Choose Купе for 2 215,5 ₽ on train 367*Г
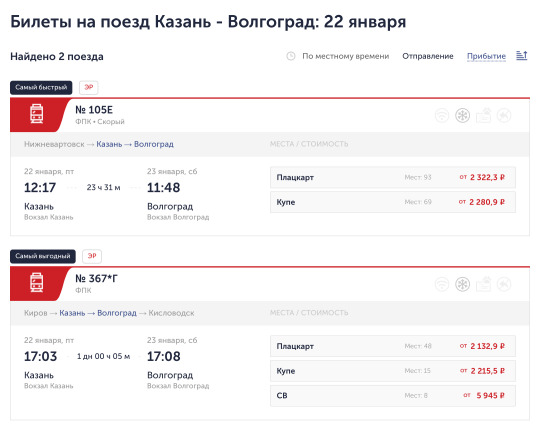This screenshot has width=540, height=429. point(393,371)
